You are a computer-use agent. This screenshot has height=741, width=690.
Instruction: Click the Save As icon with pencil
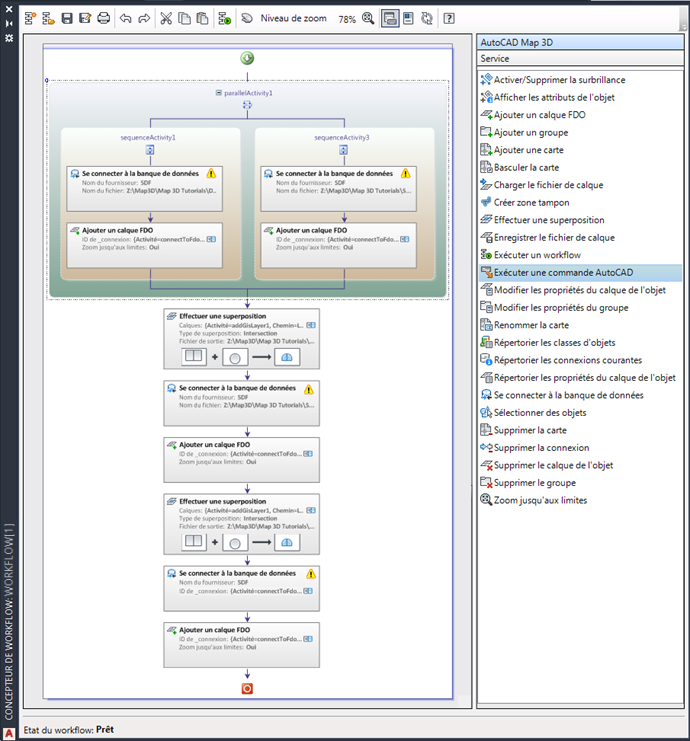(85, 18)
